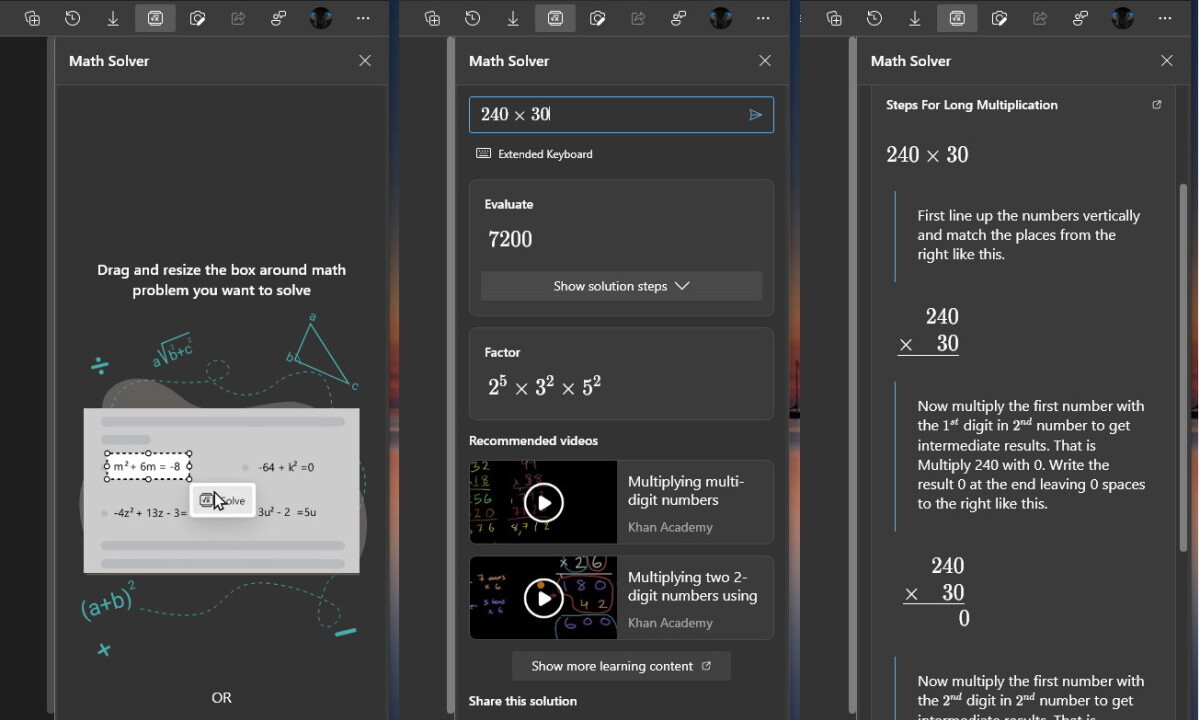
Task: Open Collections in the intro panel's toolbar
Action: tap(32, 18)
